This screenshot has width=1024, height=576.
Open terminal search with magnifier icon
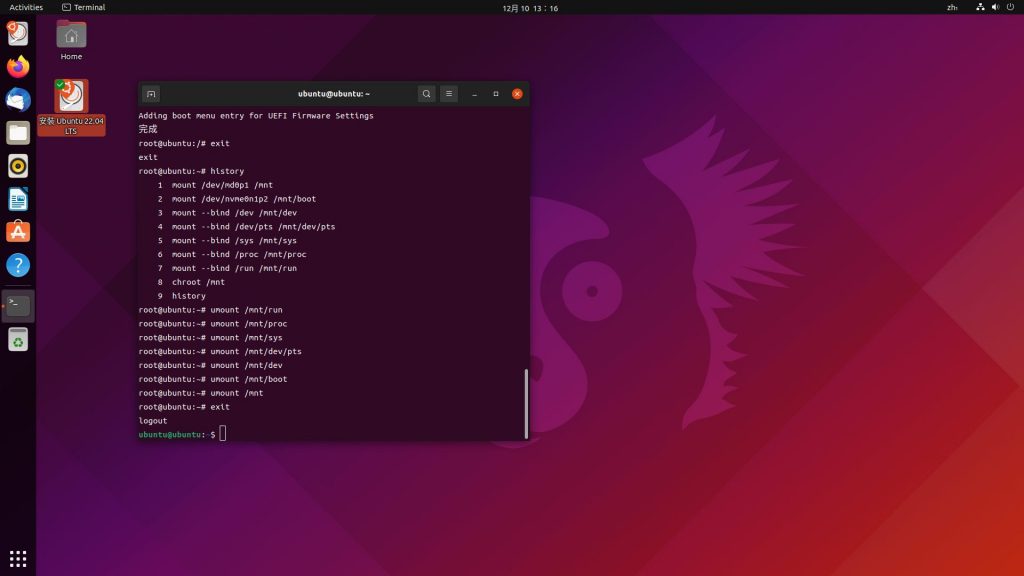(x=426, y=94)
